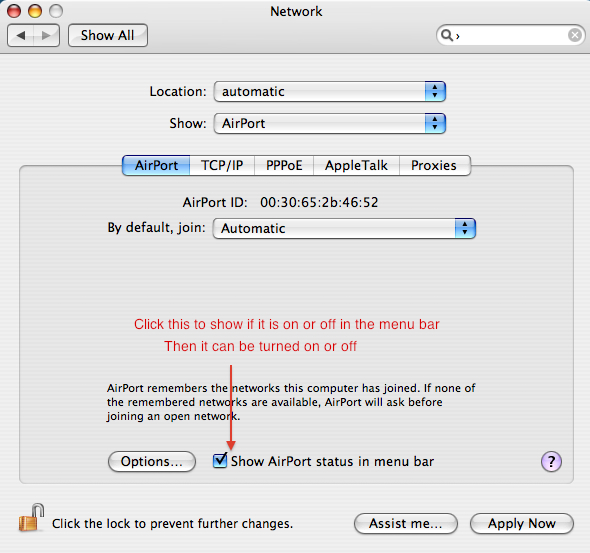Switch to the TCP/IP tab
Viewport: 590px width, 553px height.
click(222, 166)
